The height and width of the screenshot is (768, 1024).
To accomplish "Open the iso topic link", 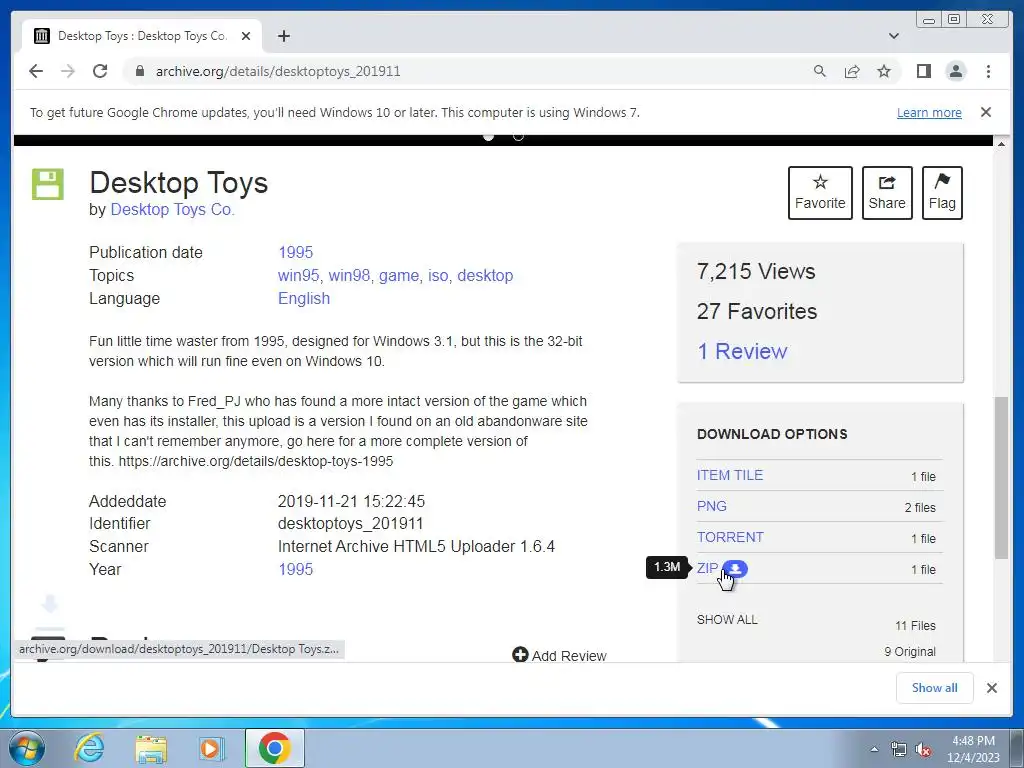I will pyautogui.click(x=438, y=276).
